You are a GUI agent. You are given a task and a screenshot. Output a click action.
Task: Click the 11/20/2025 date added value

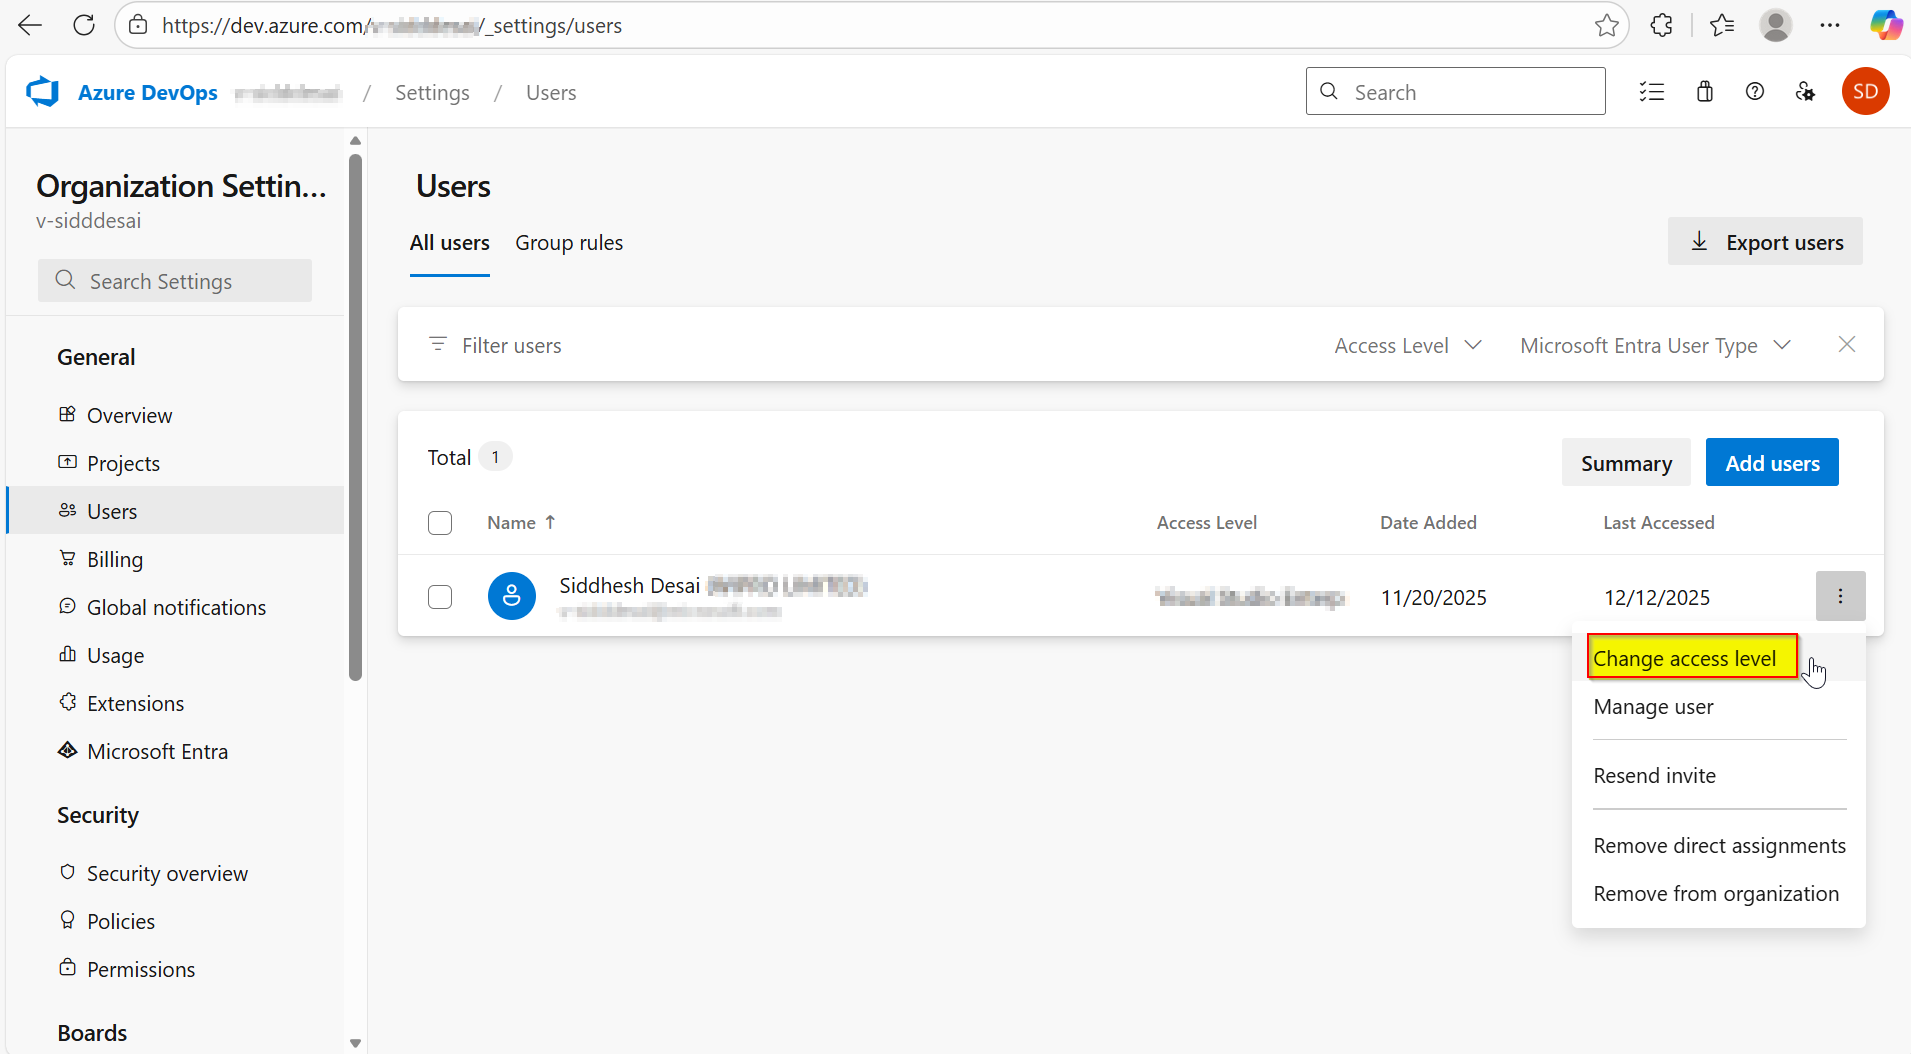pos(1433,598)
